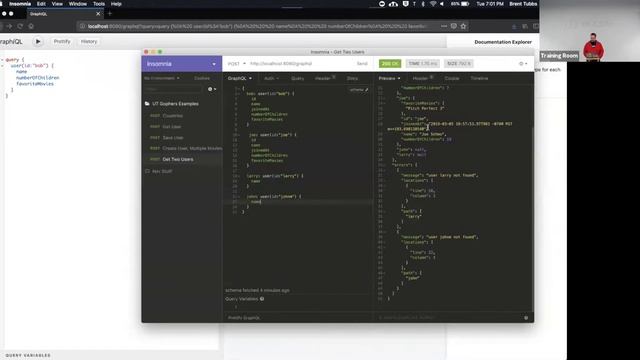This screenshot has width=640, height=360.
Task: Click the 200 OK status badge
Action: point(390,64)
